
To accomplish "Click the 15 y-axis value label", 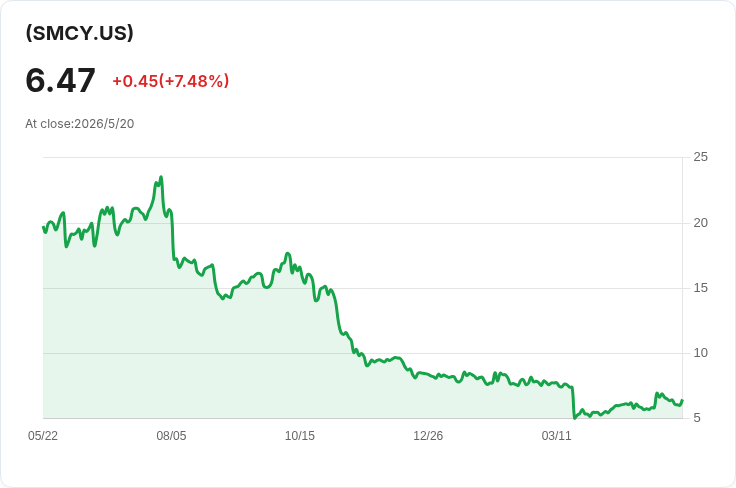I will click(700, 288).
